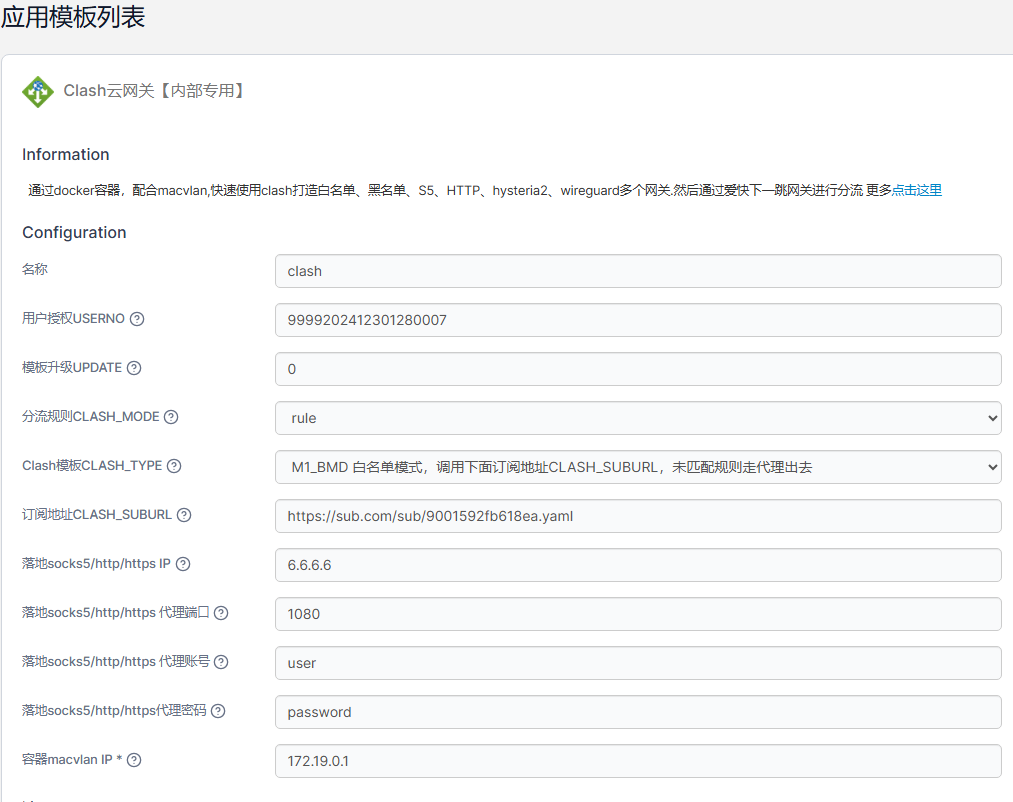Image resolution: width=1013 pixels, height=802 pixels.
Task: Click the 通过docker容器 description paragraph
Action: tap(485, 190)
